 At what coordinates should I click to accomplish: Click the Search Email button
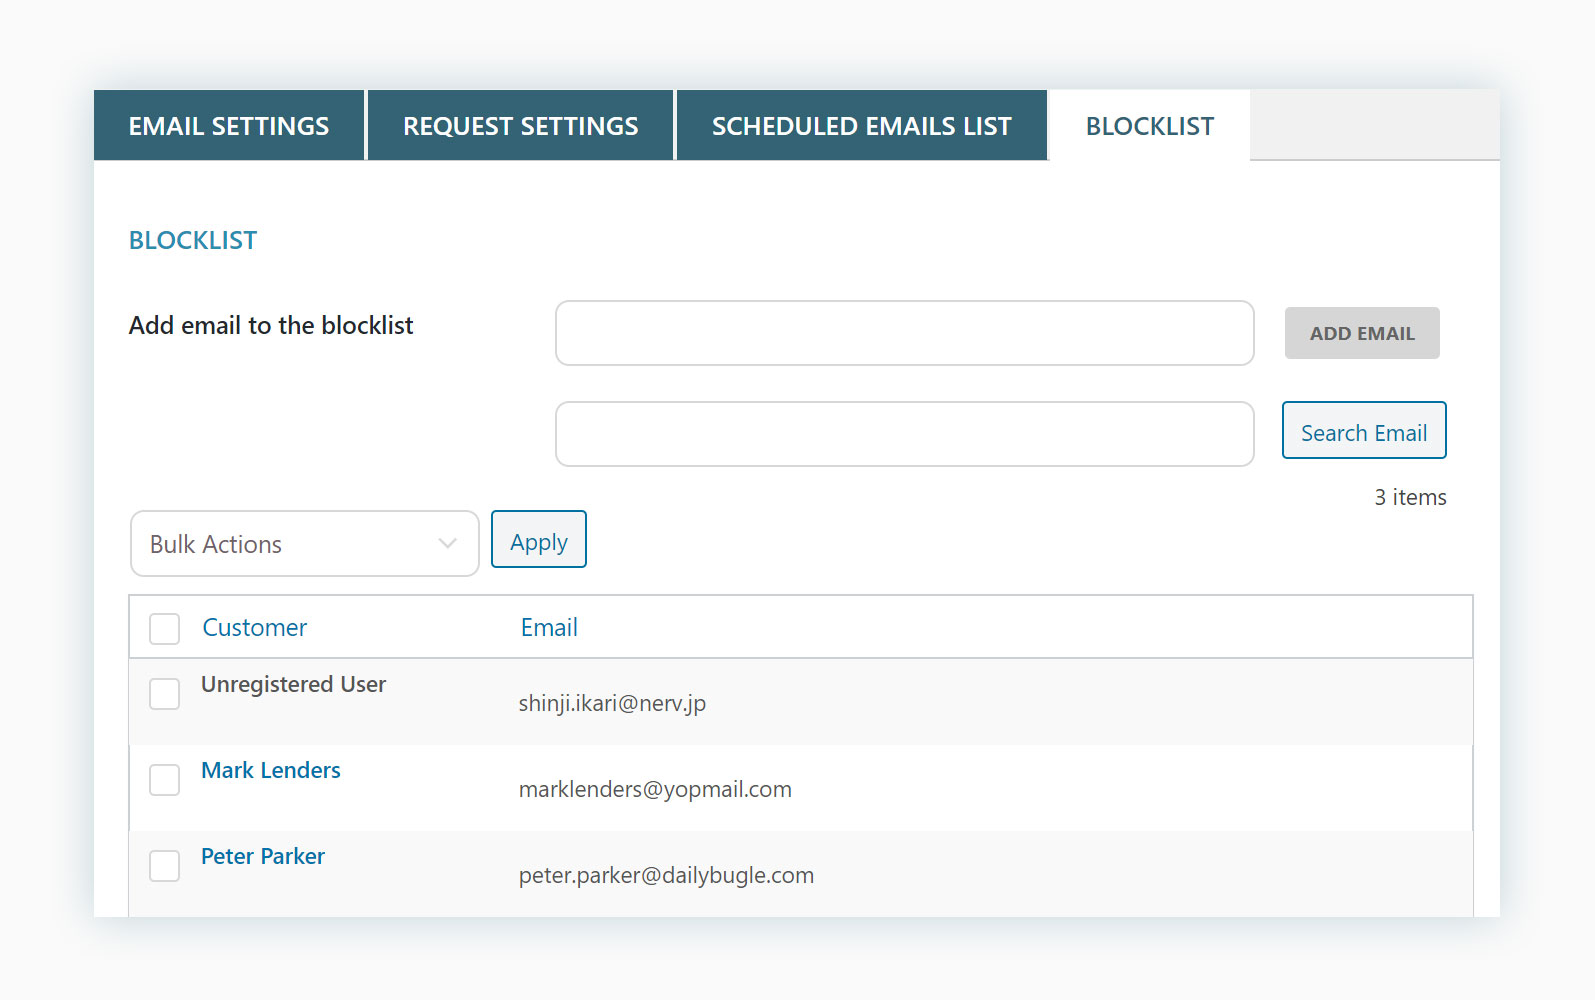(x=1363, y=431)
